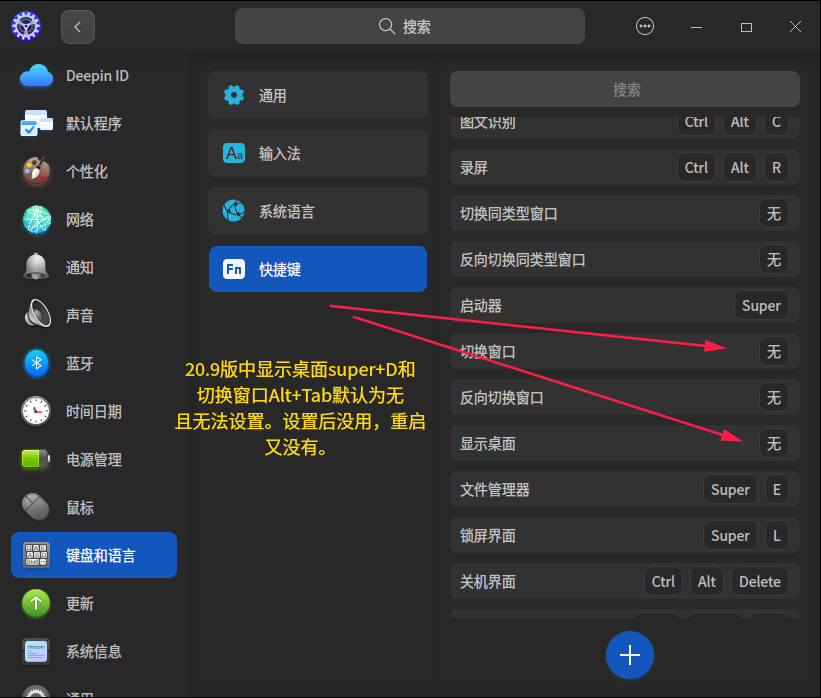Open Default Programs (默认程序) icon
This screenshot has height=698, width=821.
click(36, 124)
